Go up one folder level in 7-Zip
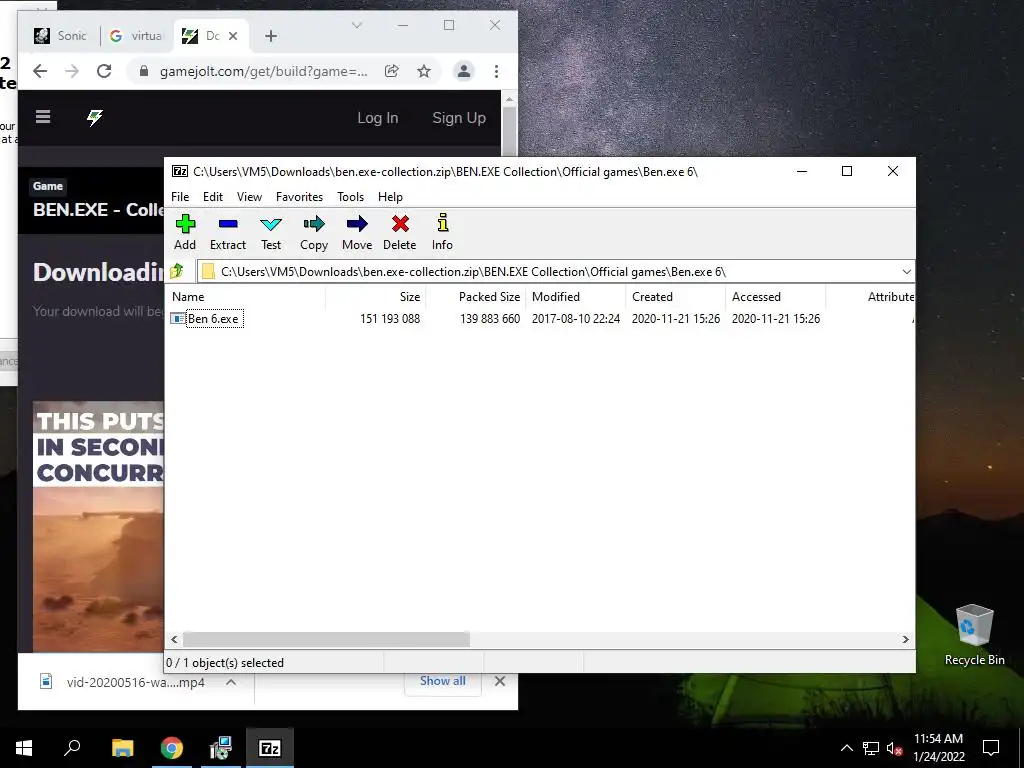The height and width of the screenshot is (768, 1024). pos(177,271)
